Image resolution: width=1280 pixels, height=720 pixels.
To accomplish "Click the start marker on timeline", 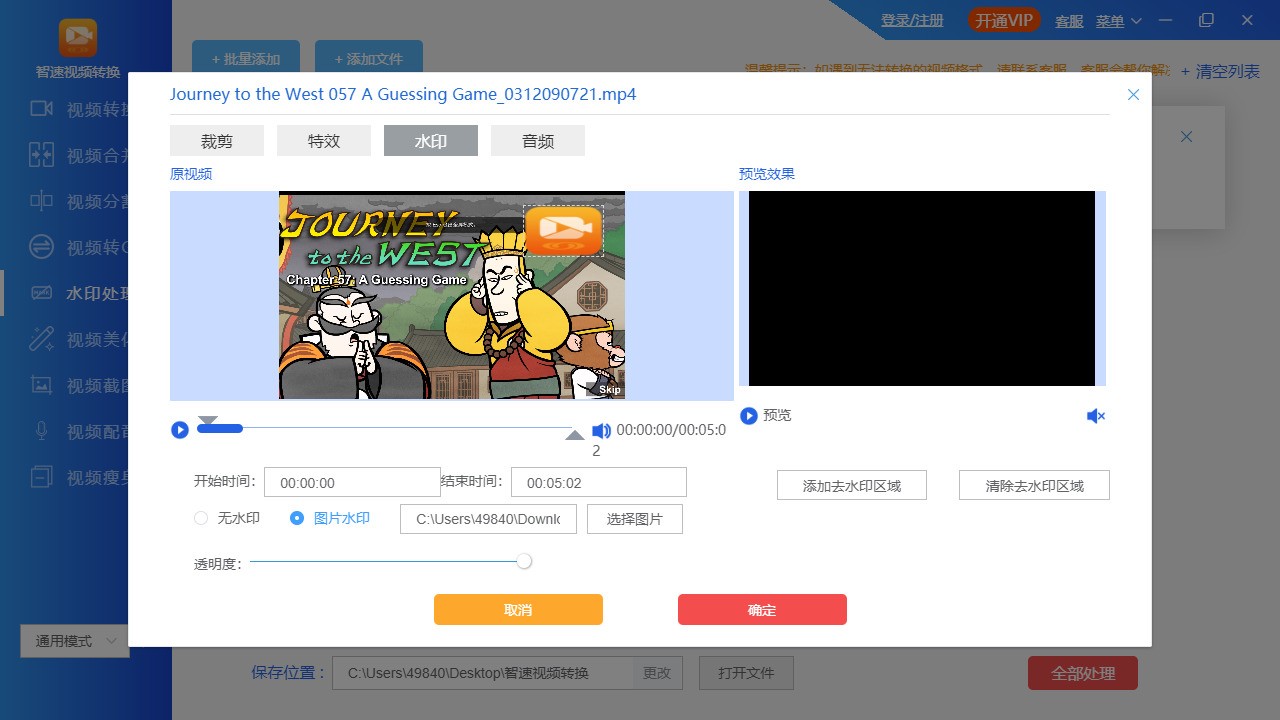I will (207, 421).
